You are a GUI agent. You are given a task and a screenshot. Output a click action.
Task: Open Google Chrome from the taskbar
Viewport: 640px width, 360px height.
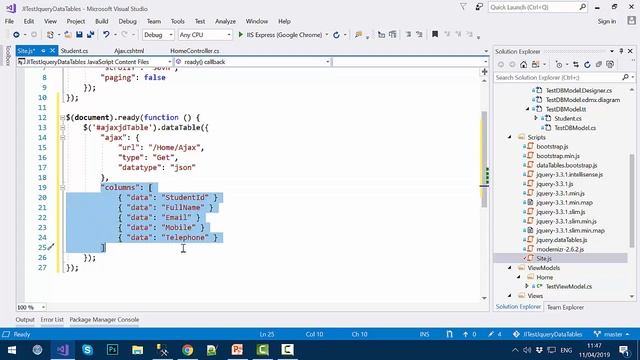click(x=187, y=350)
